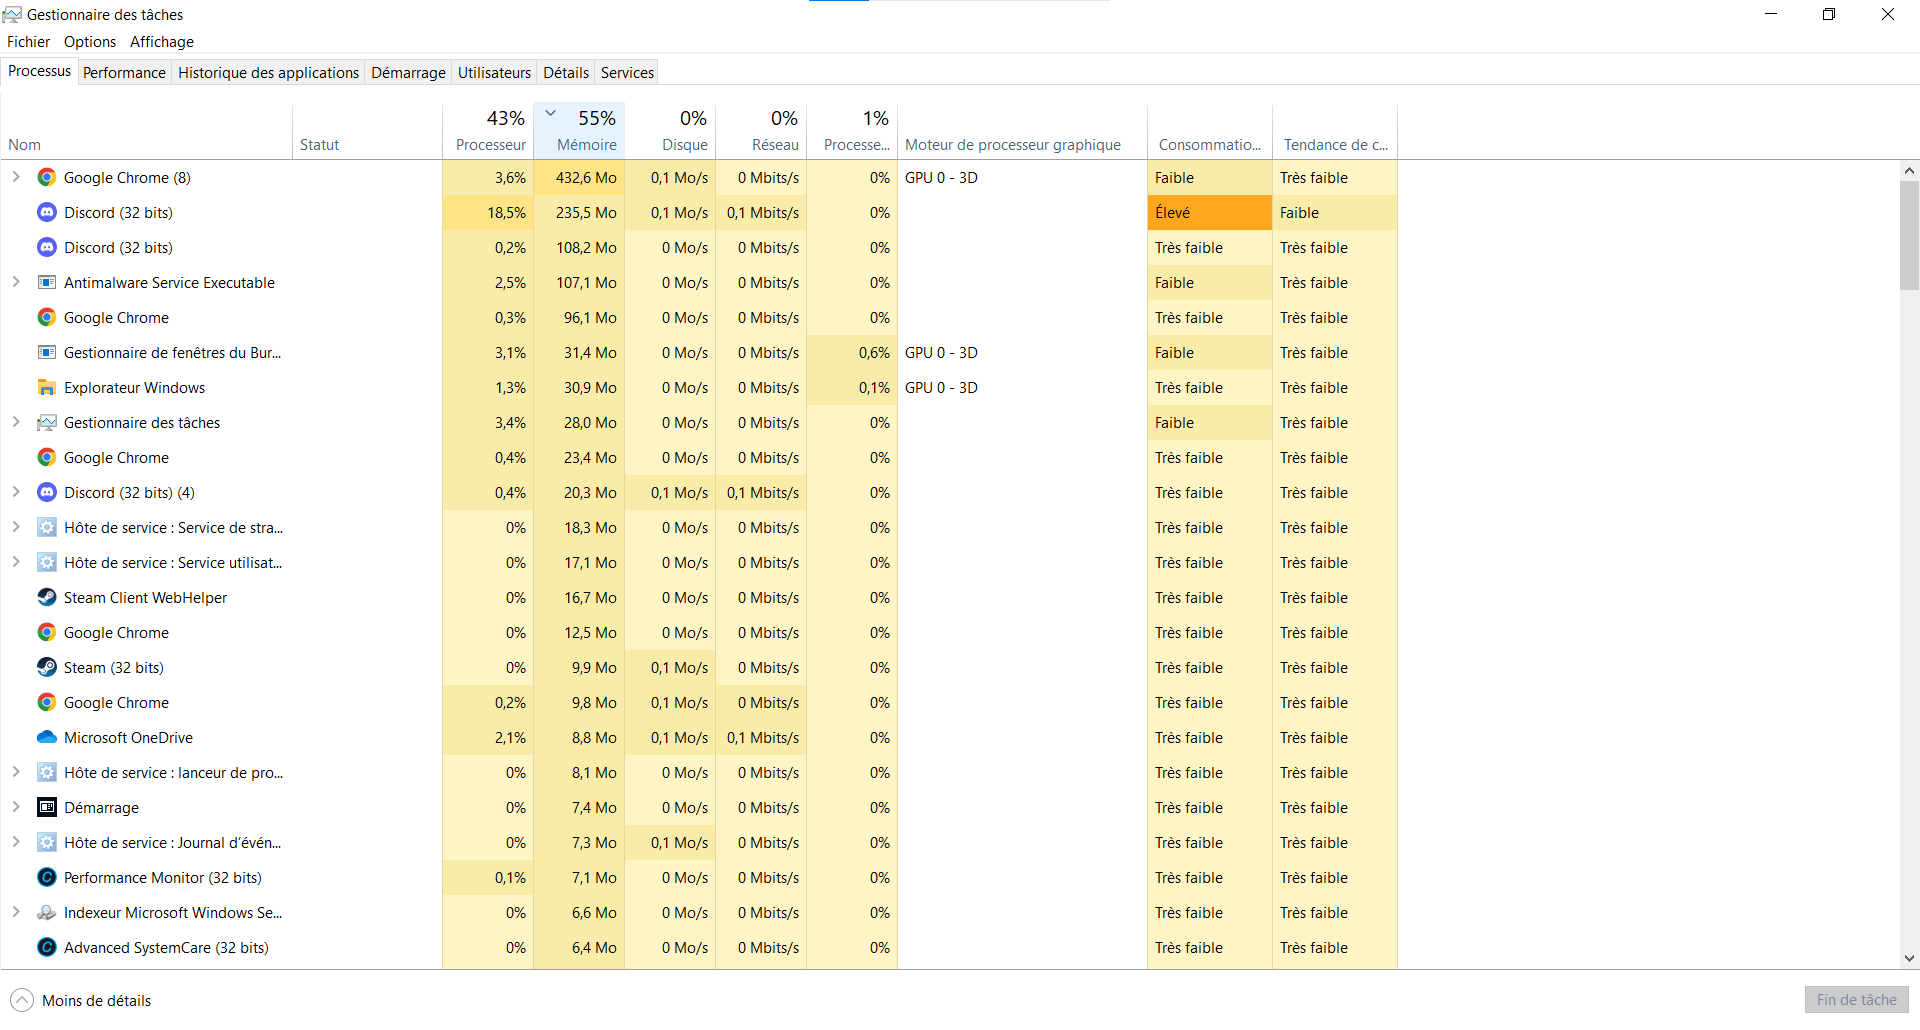Sort by the Disque column header
The width and height of the screenshot is (1920, 1030).
(670, 131)
